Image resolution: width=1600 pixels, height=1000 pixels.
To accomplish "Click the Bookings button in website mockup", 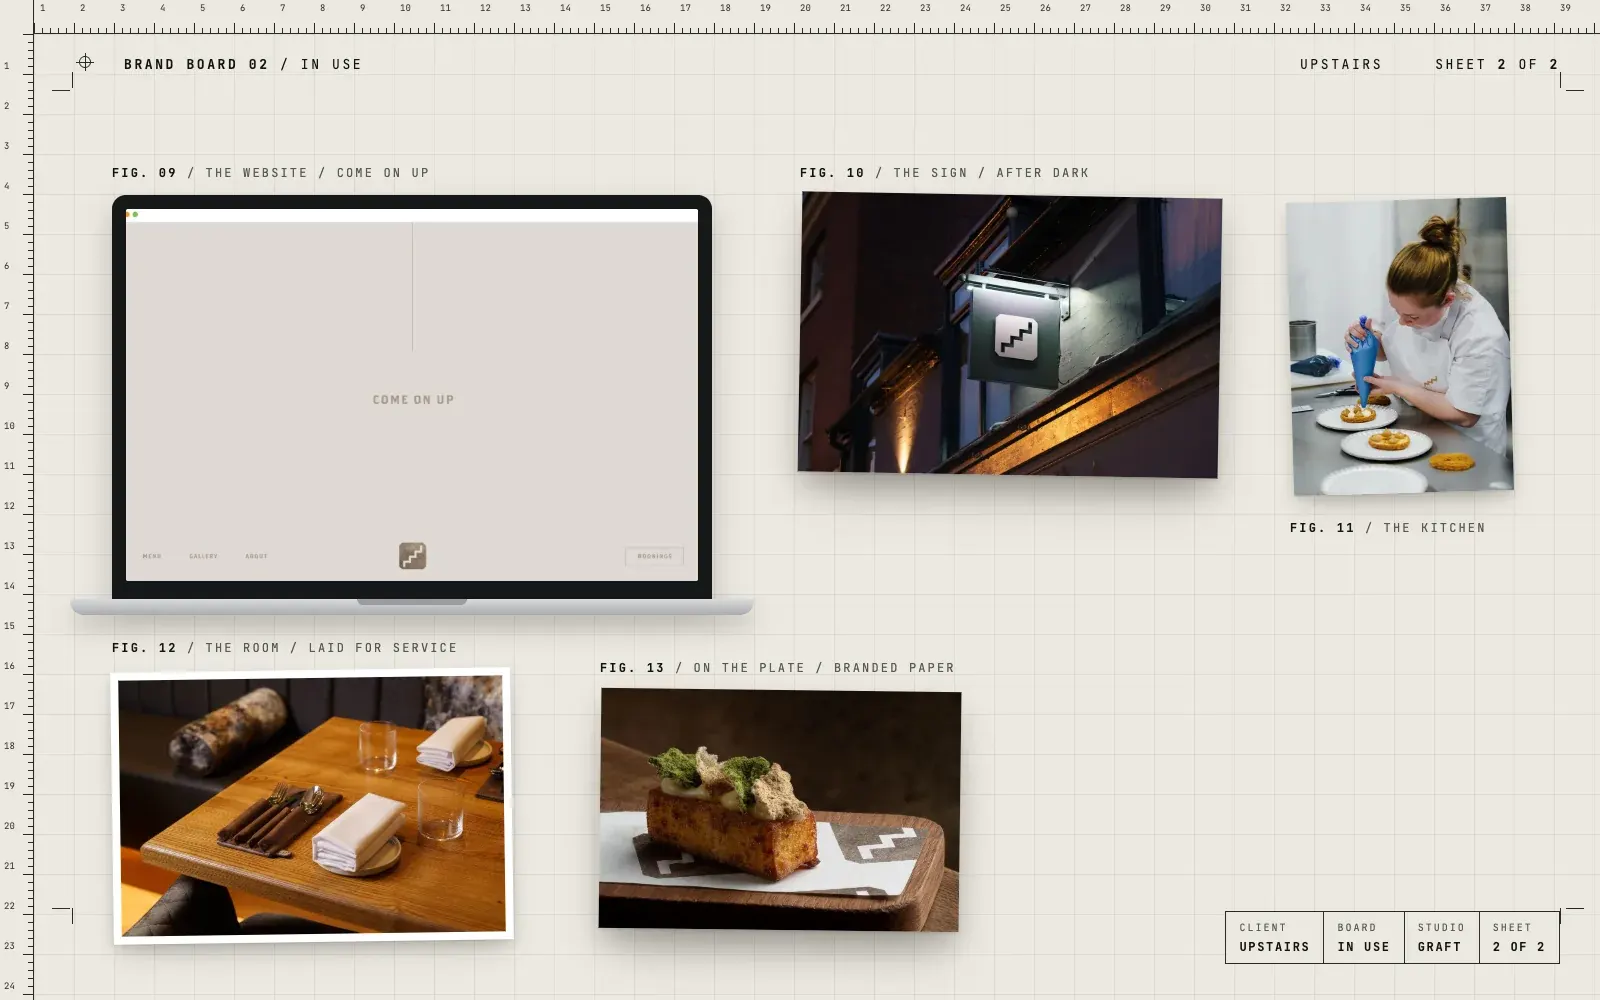I will (655, 556).
